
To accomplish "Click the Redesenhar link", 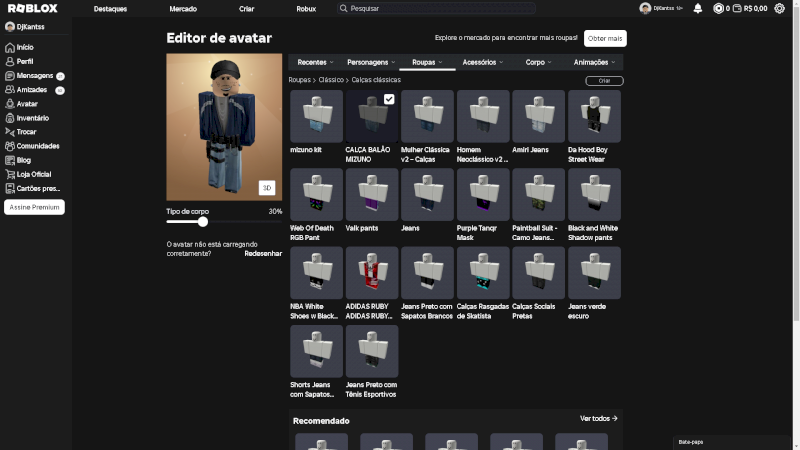I will click(263, 254).
